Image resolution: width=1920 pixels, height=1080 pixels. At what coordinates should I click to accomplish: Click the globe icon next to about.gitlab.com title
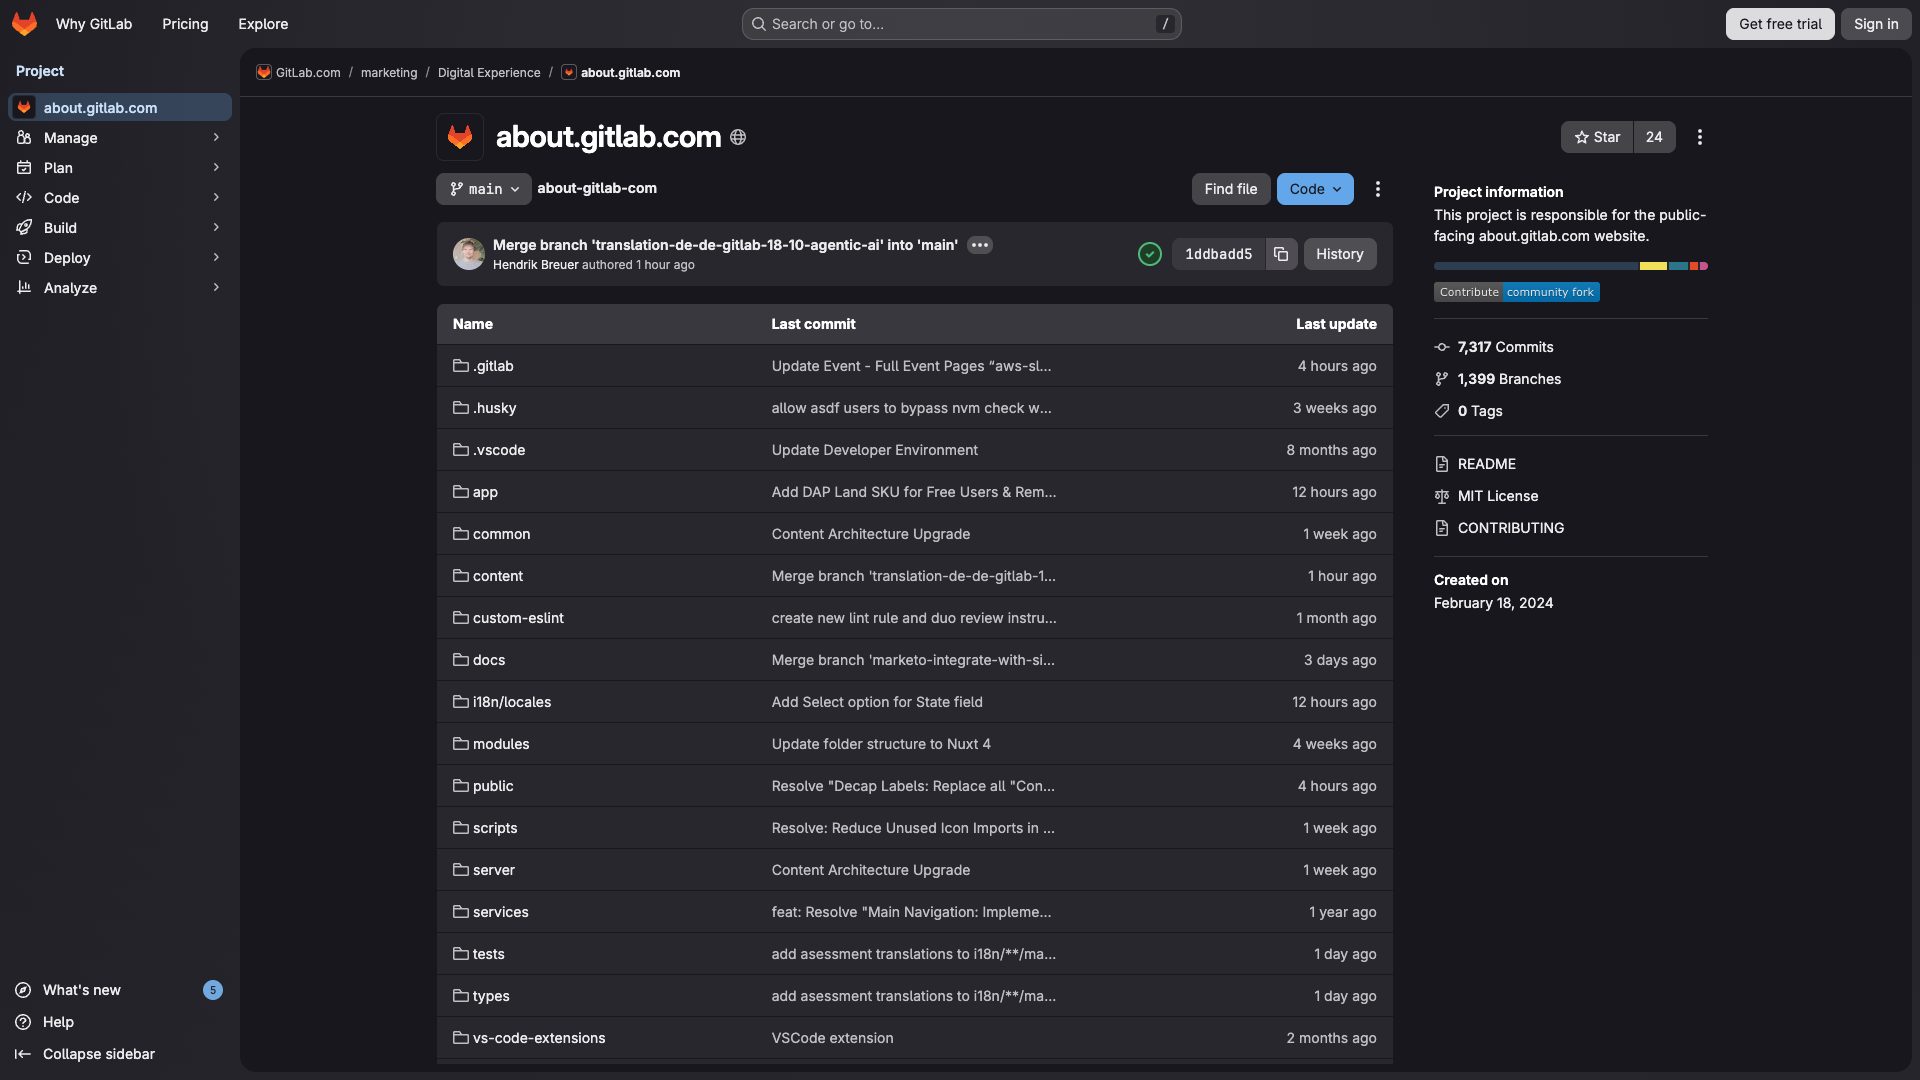[x=737, y=137]
